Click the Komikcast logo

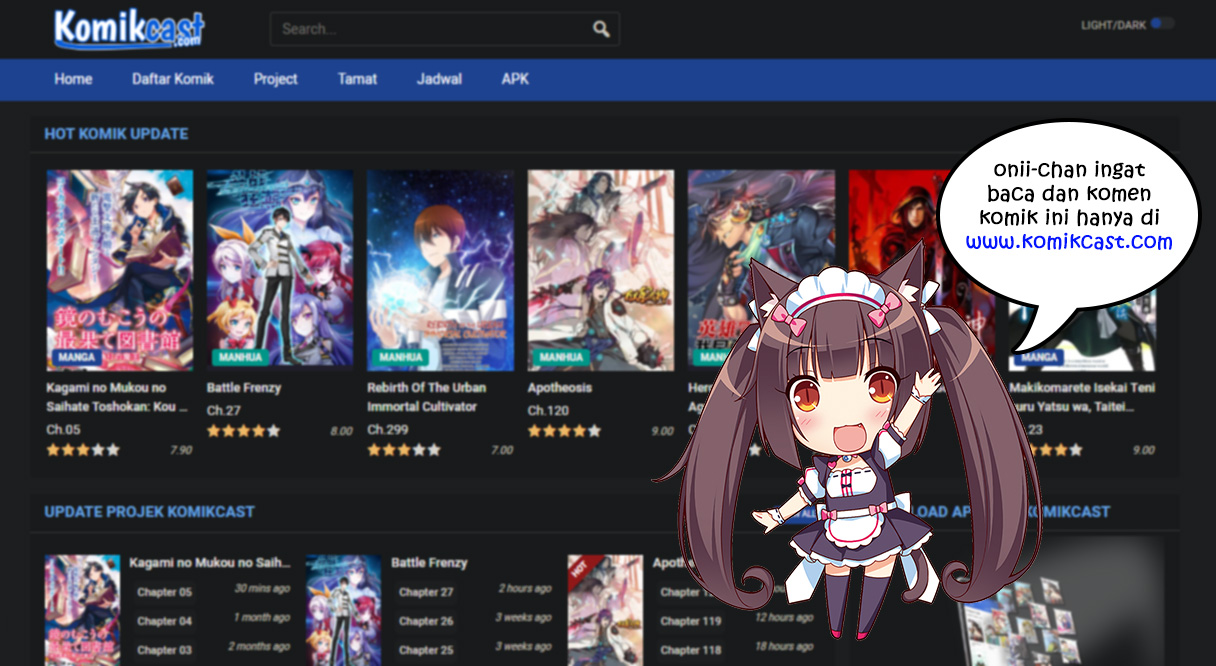coord(129,29)
